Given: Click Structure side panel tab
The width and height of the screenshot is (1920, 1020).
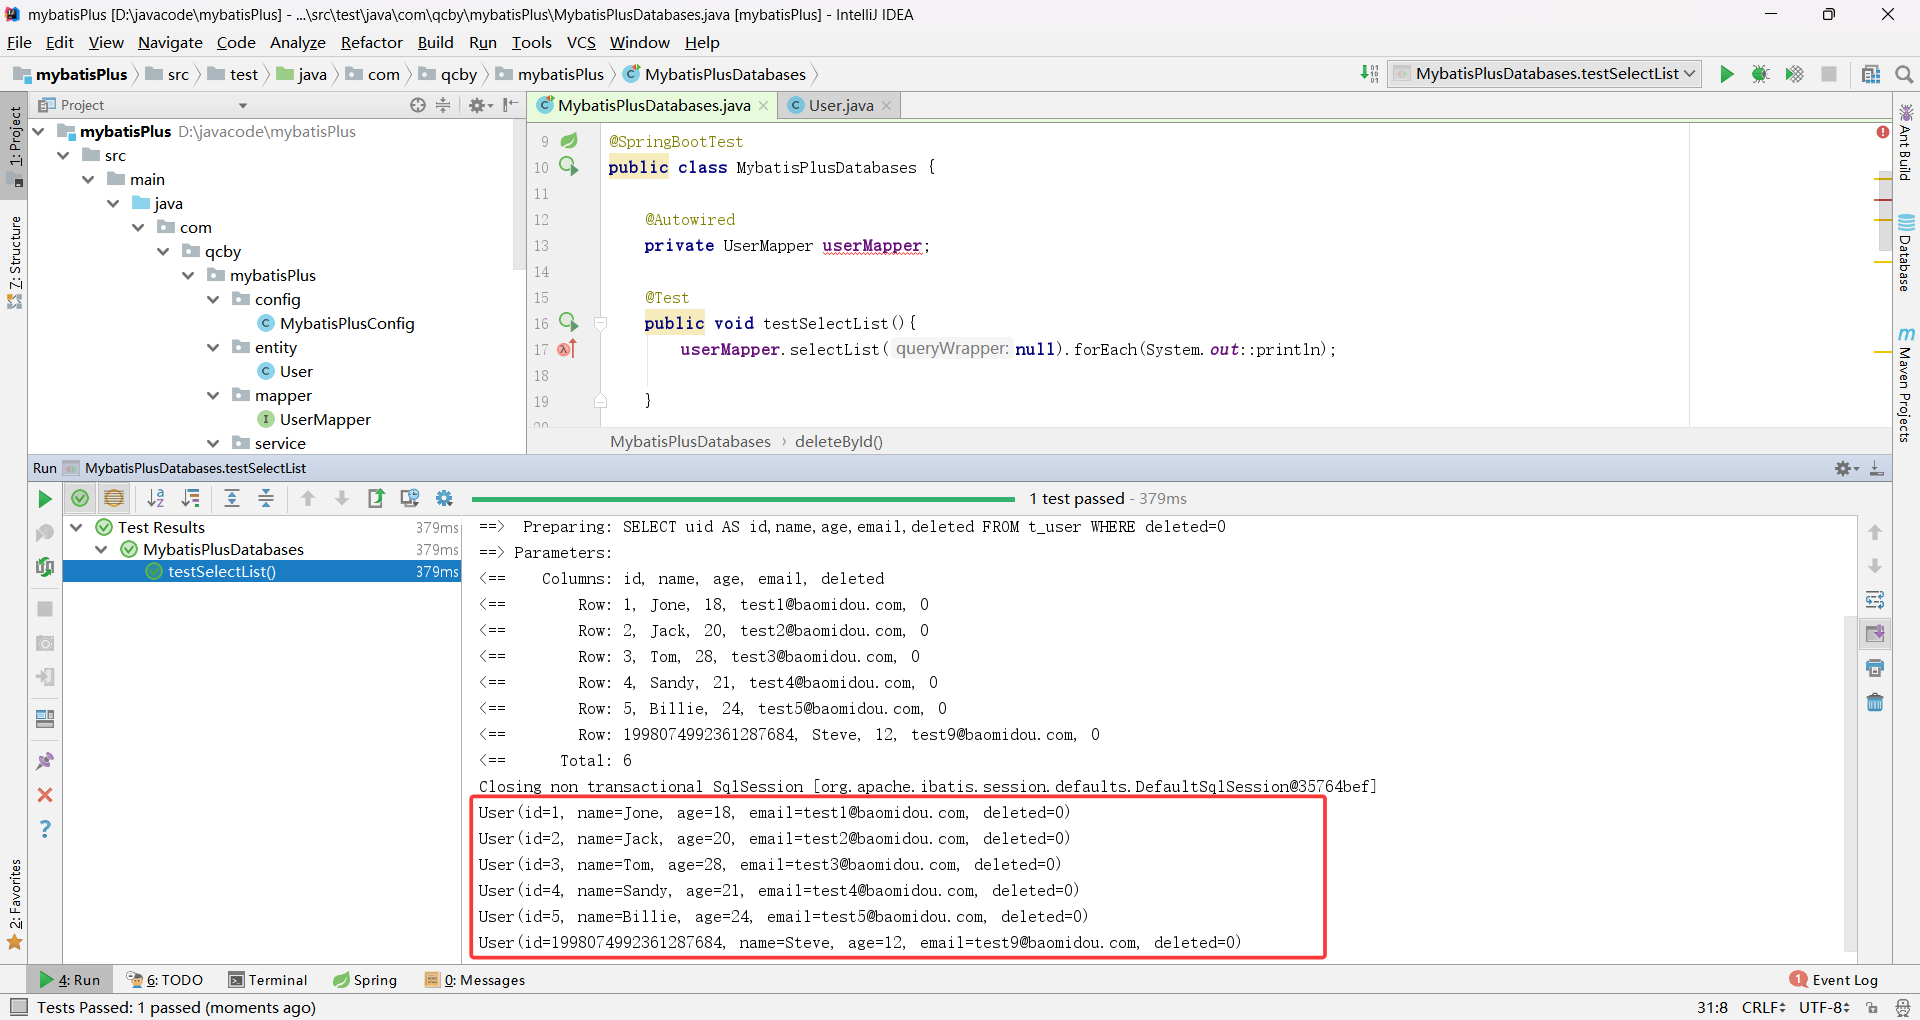Looking at the screenshot, I should [x=14, y=261].
